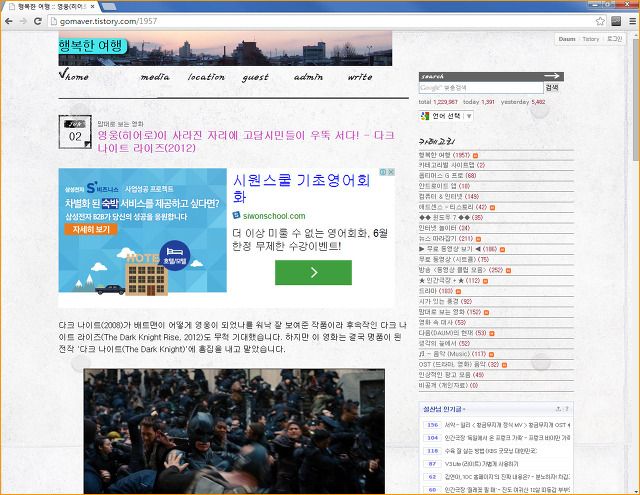Image resolution: width=640 pixels, height=495 pixels.
Task: Open RSS icon beside 다음(DAUM)의 현재 (53)
Action: [x=491, y=333]
